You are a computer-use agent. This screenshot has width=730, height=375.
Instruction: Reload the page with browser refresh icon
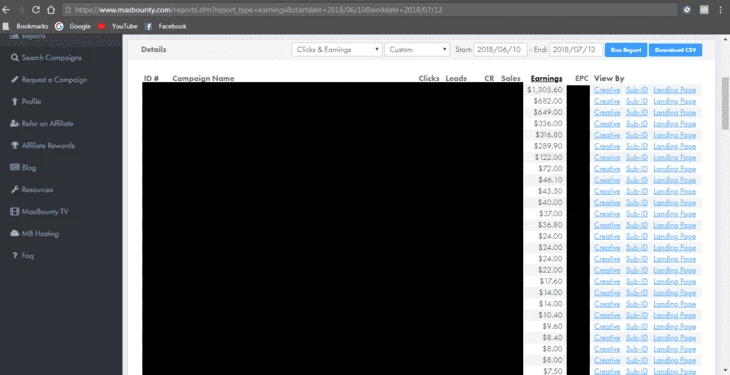(x=36, y=9)
